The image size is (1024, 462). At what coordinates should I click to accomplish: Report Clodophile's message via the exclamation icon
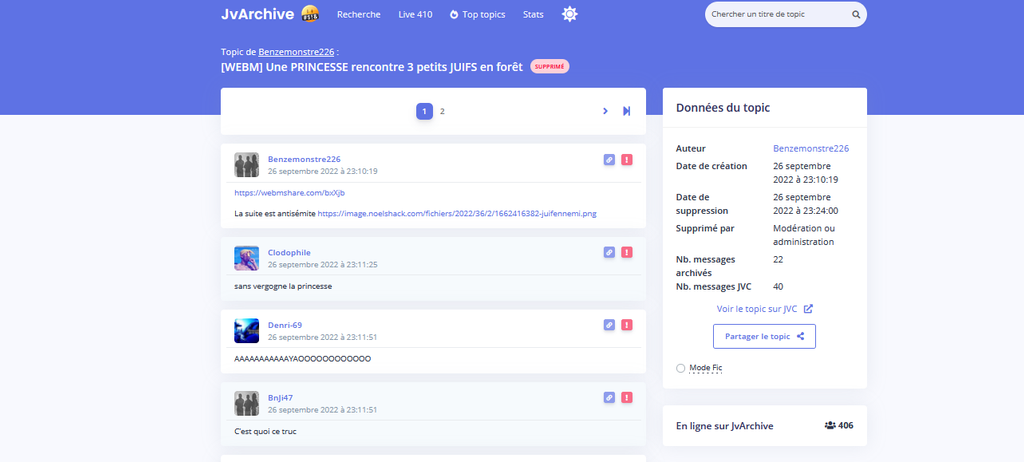click(627, 252)
